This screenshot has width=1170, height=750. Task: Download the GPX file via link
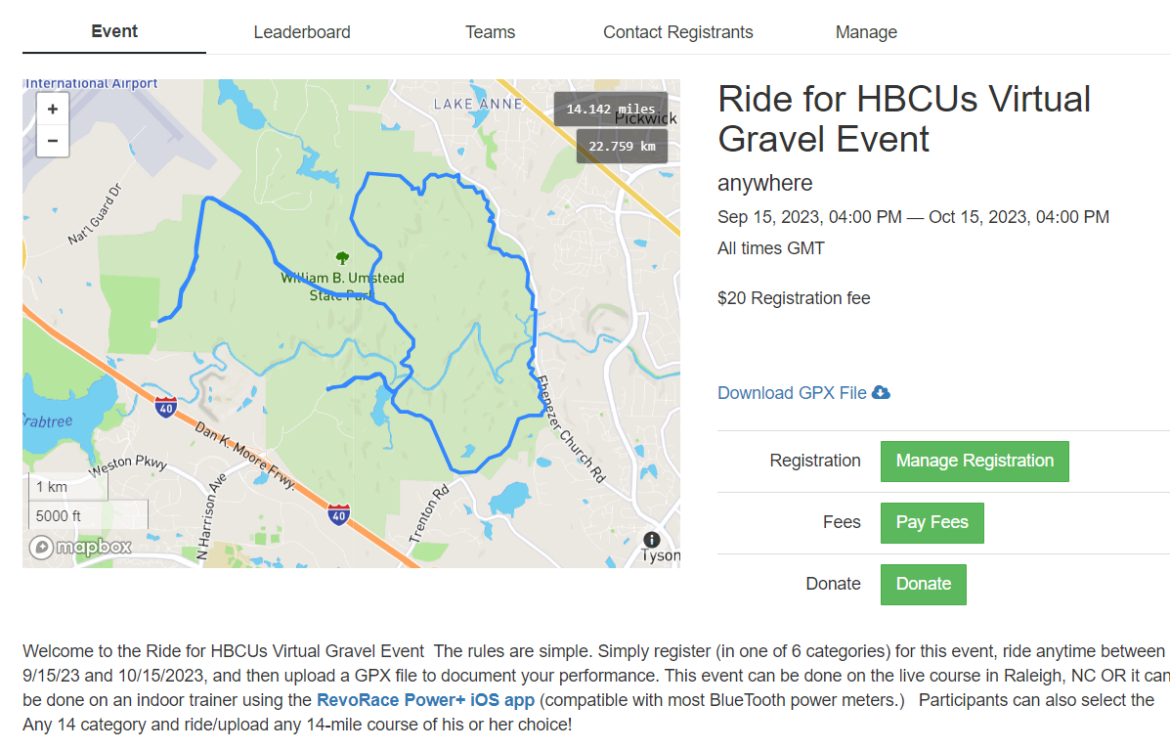coord(792,393)
